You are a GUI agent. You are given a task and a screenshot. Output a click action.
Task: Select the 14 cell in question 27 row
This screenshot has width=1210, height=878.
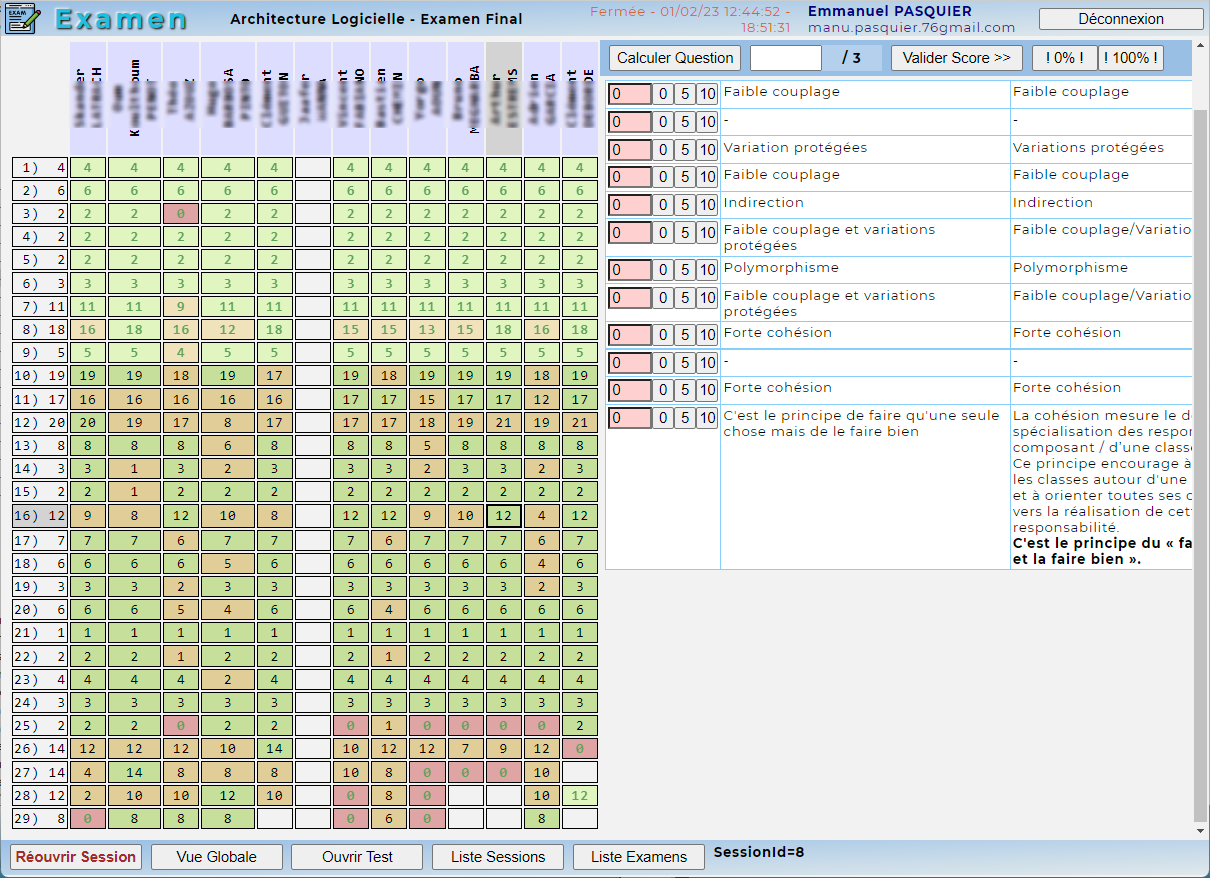click(x=134, y=772)
